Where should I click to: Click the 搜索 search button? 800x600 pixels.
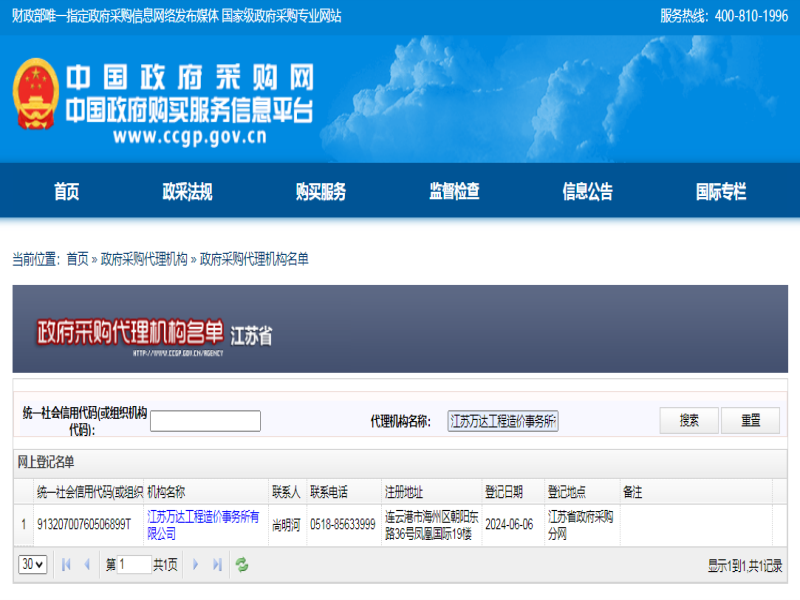point(688,420)
